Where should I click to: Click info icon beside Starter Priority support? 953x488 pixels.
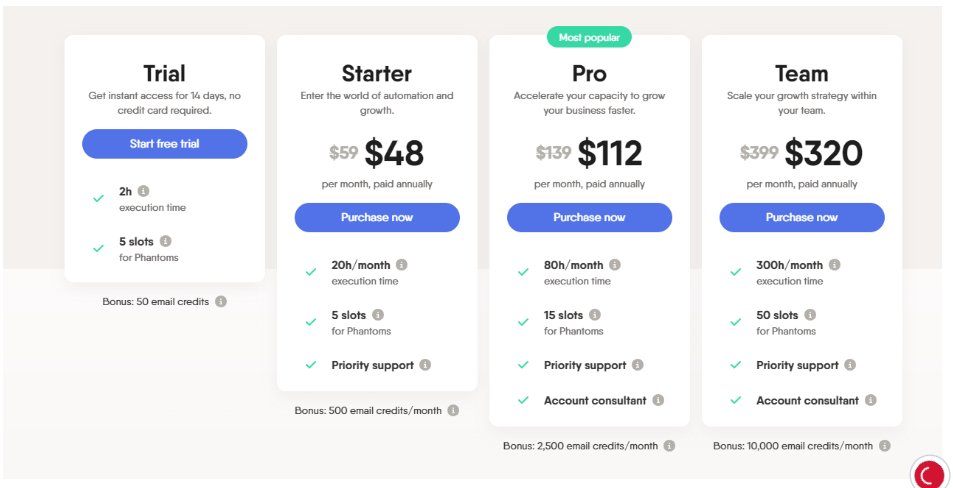[x=425, y=365]
